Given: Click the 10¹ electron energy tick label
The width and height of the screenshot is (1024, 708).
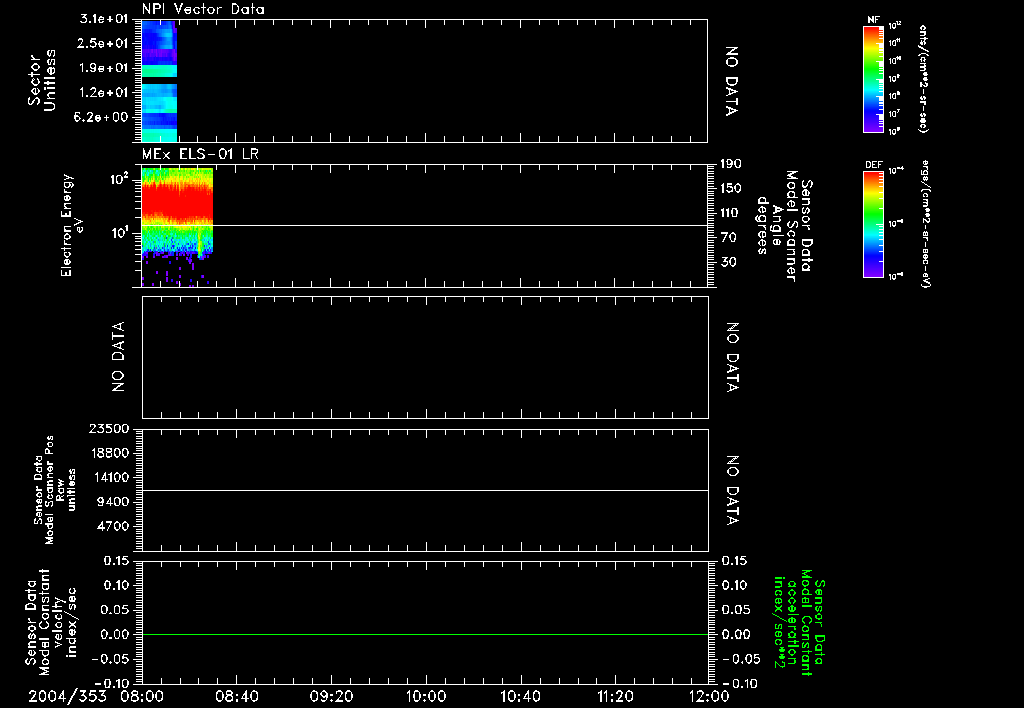Looking at the screenshot, I should tap(120, 233).
